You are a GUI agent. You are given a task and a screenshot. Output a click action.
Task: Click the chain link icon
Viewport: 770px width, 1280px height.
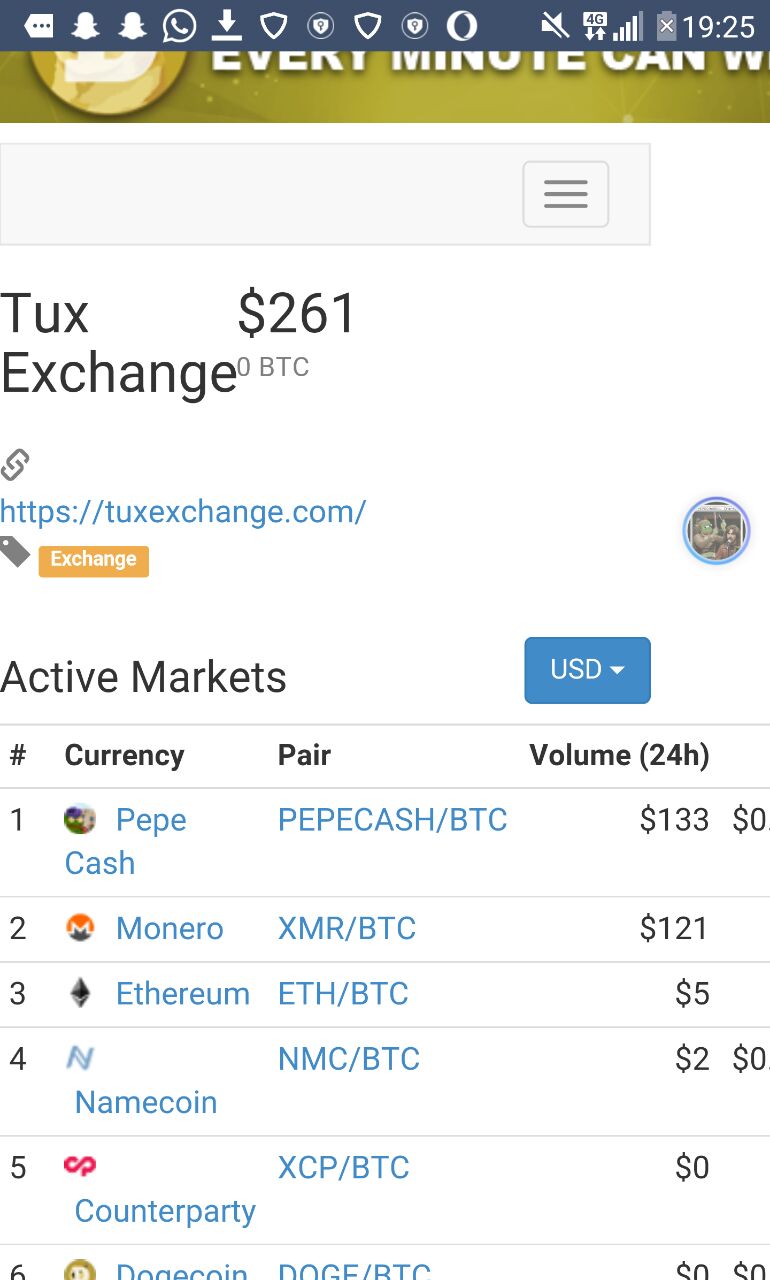point(15,465)
